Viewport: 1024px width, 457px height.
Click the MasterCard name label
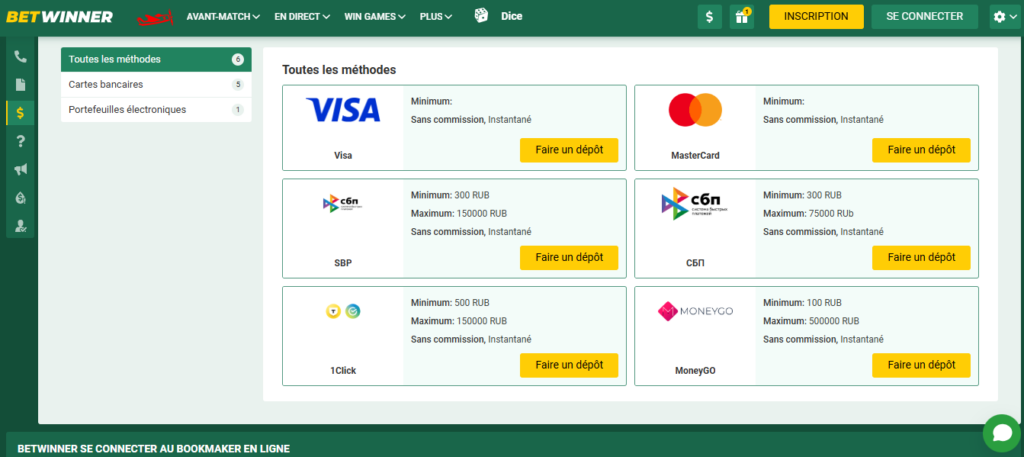coord(696,155)
